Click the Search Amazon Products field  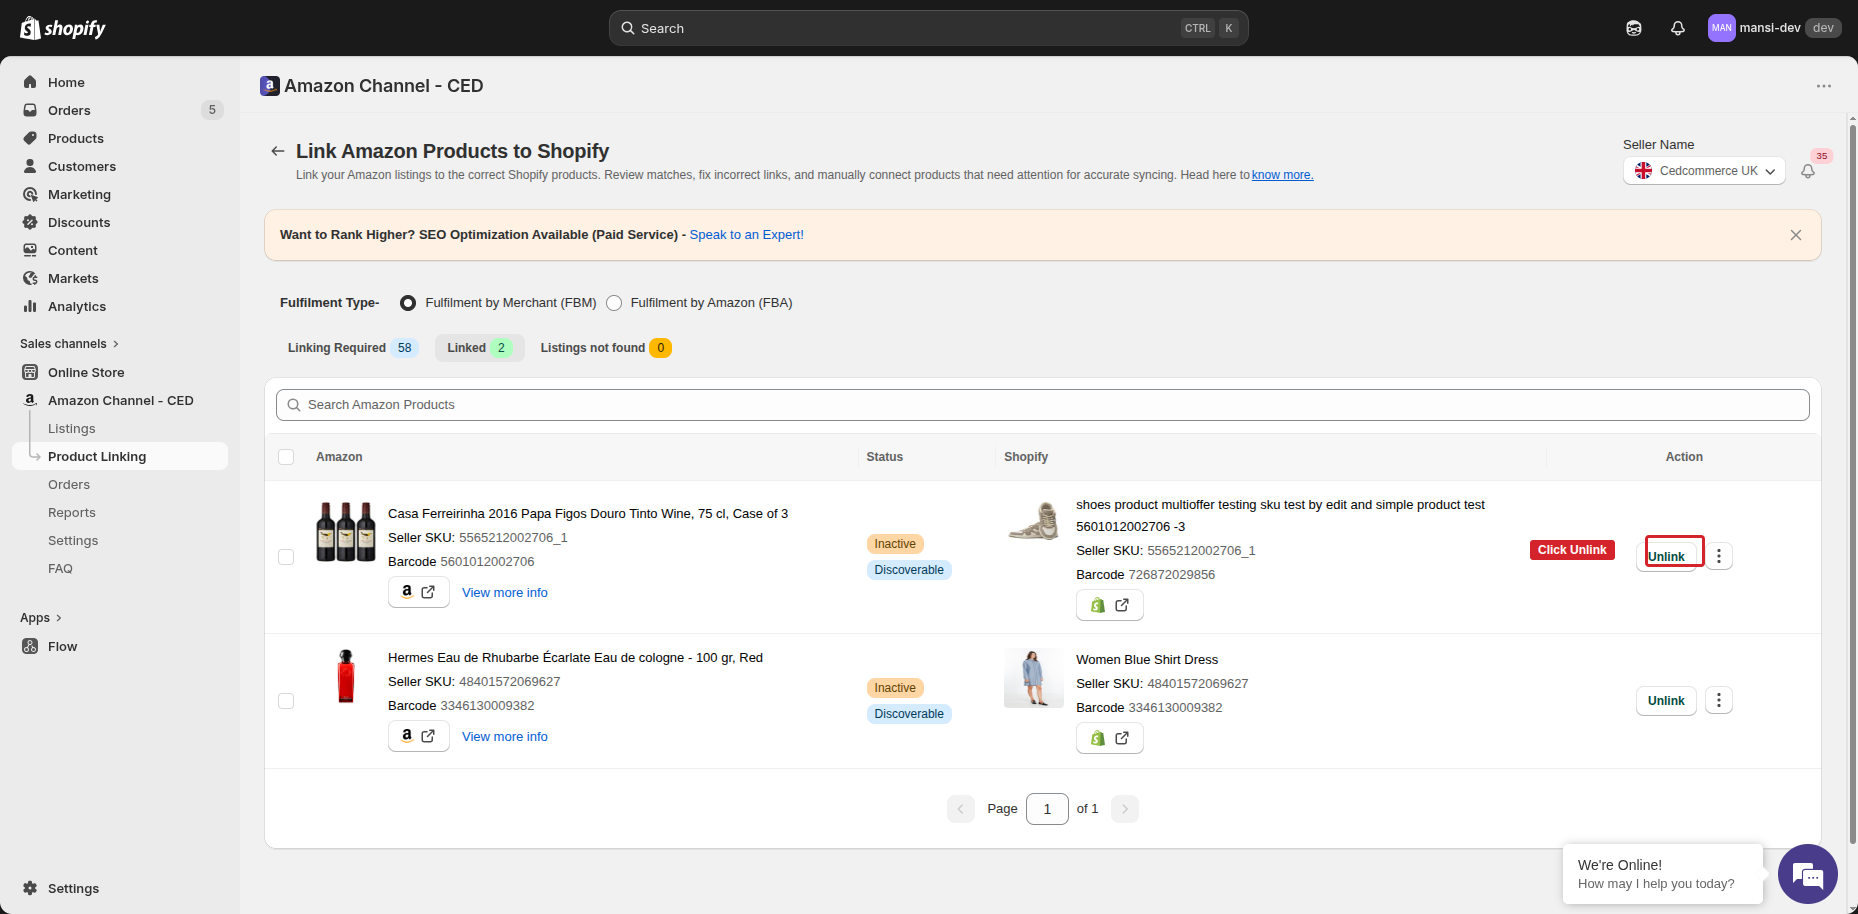coord(1042,405)
